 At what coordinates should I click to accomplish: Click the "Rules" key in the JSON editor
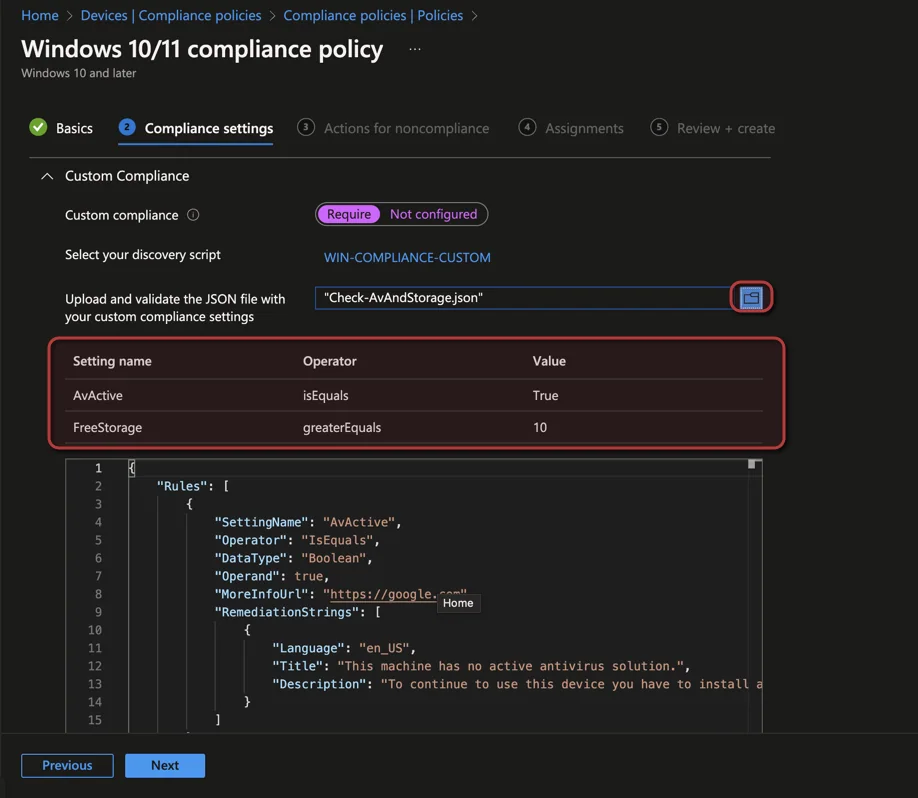(x=182, y=486)
